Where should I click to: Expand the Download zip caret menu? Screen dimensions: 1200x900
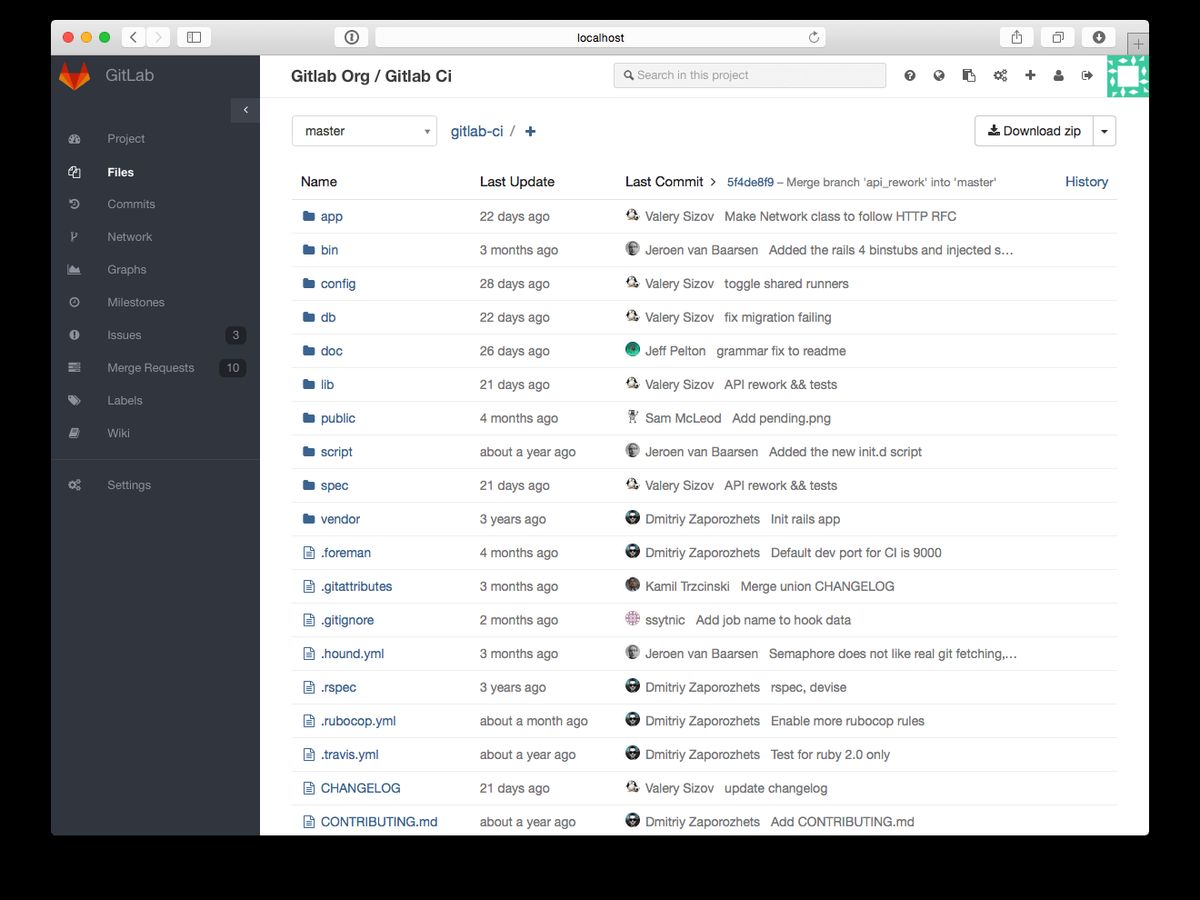1104,131
